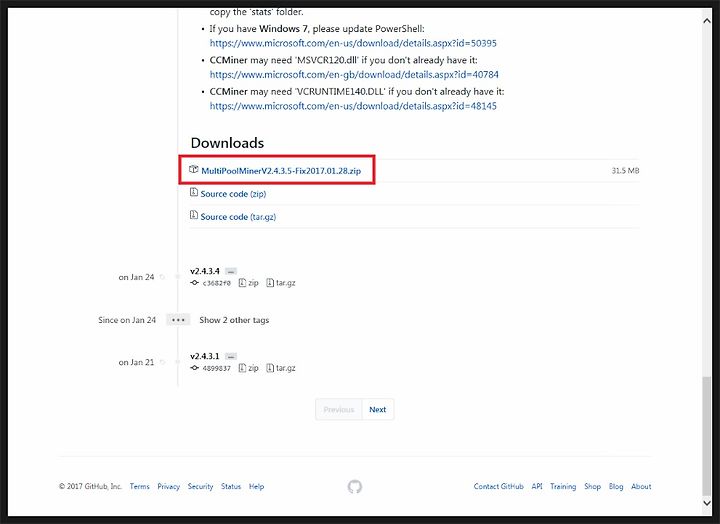Open the v2.4.3.1 tag

point(205,356)
